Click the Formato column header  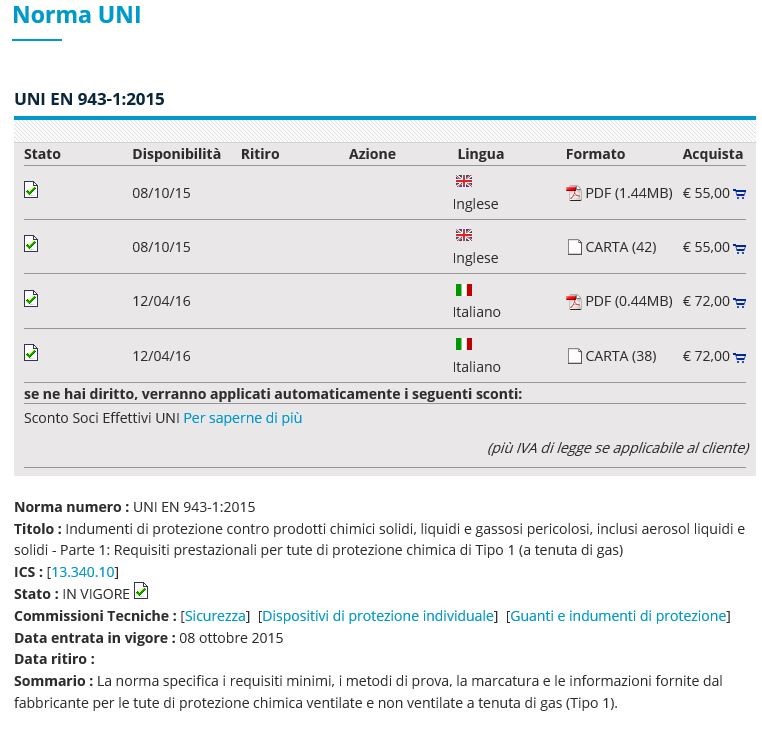(595, 154)
